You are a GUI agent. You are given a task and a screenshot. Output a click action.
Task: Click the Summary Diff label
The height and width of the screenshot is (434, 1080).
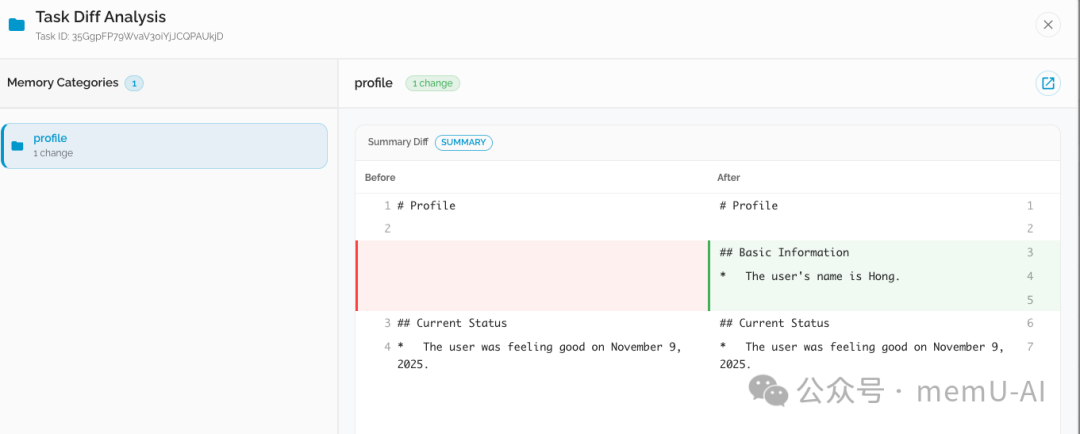pyautogui.click(x=397, y=142)
